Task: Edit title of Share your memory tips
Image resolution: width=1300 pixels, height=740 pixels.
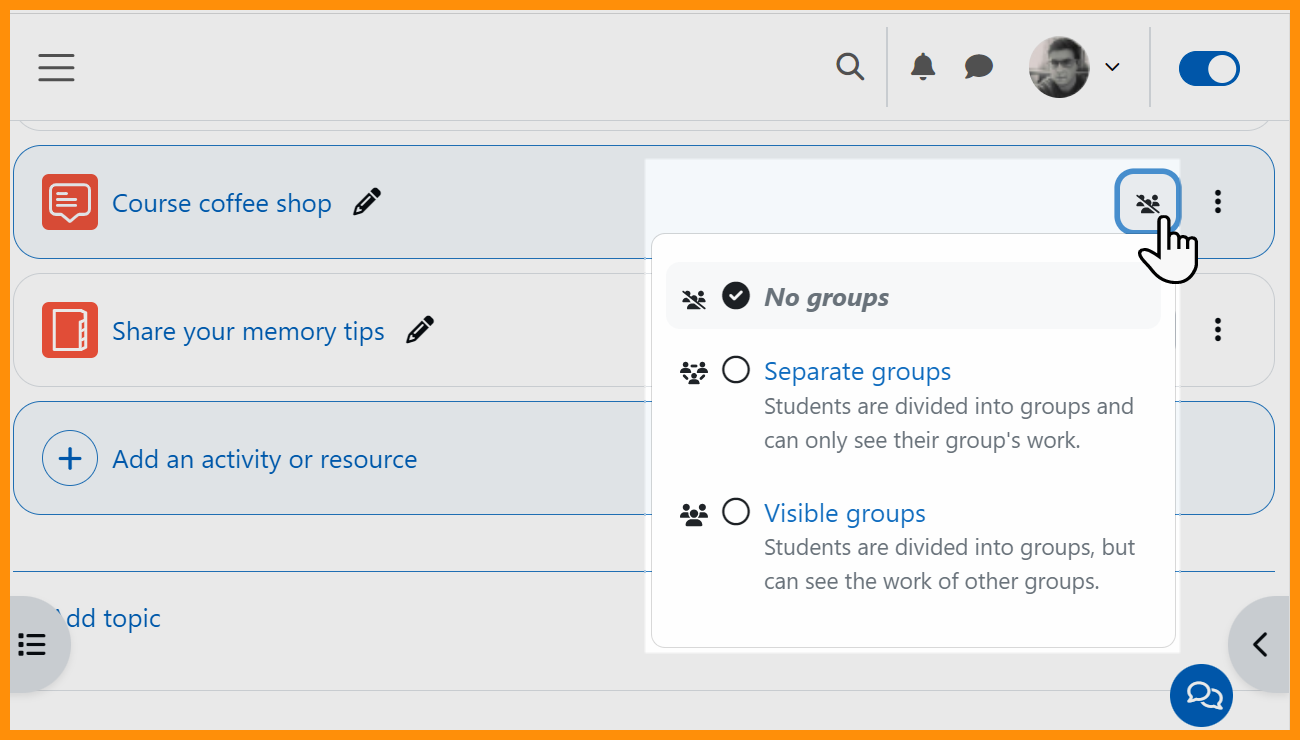Action: click(x=420, y=330)
